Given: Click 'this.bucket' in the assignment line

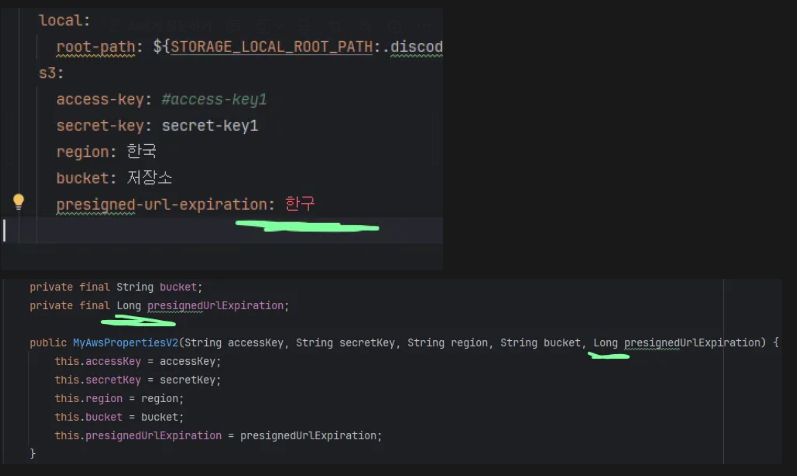Looking at the screenshot, I should [88, 417].
